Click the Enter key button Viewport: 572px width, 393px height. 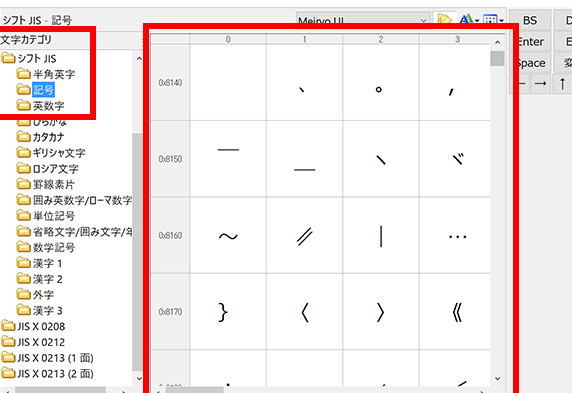(530, 42)
